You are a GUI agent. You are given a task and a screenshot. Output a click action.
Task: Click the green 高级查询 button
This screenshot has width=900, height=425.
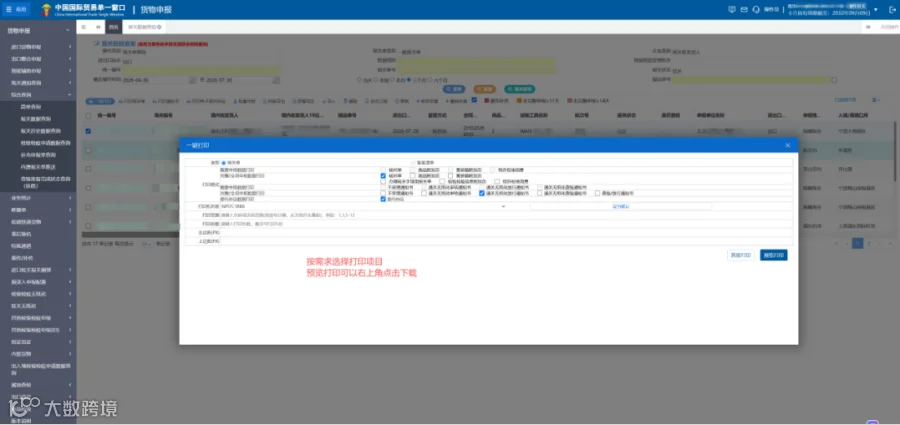(x=520, y=90)
